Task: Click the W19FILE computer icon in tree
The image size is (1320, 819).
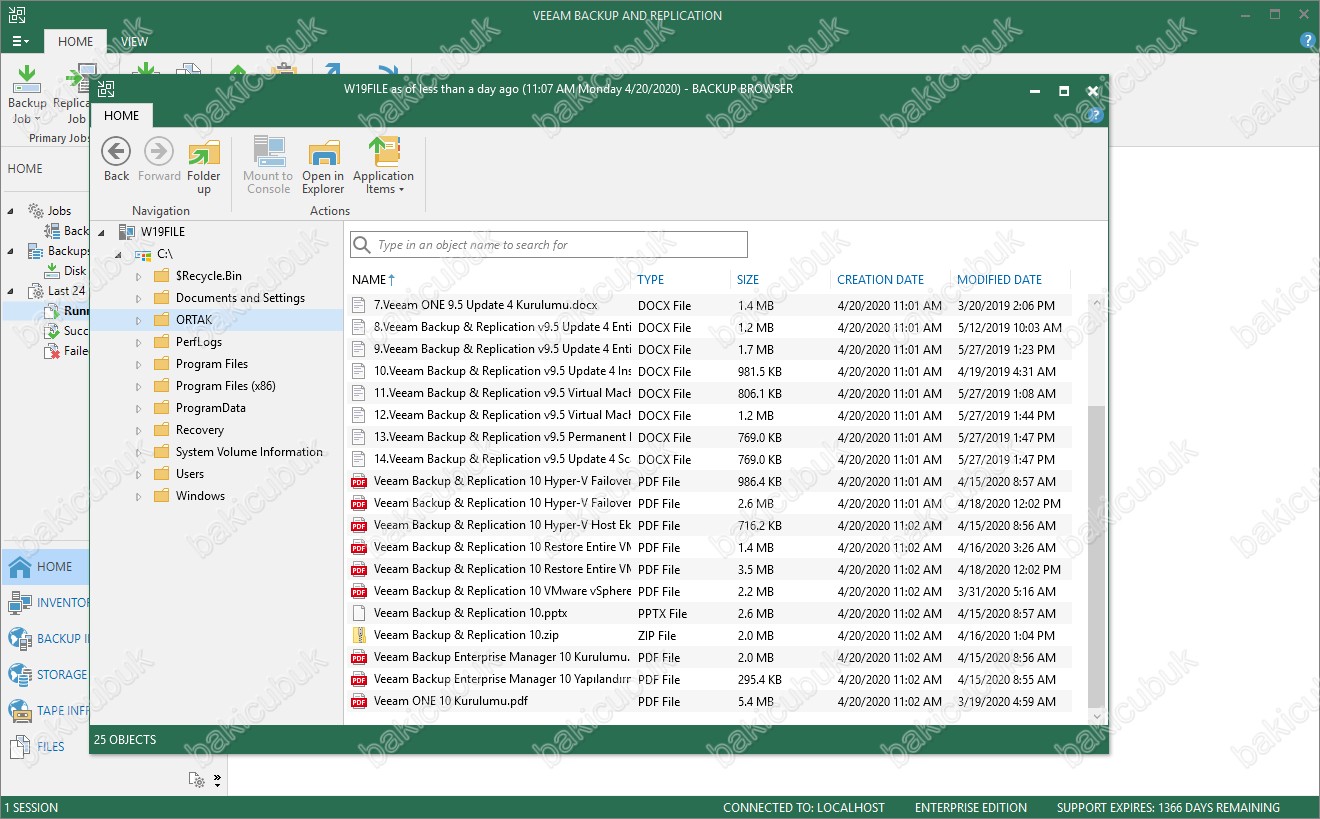Action: click(126, 232)
